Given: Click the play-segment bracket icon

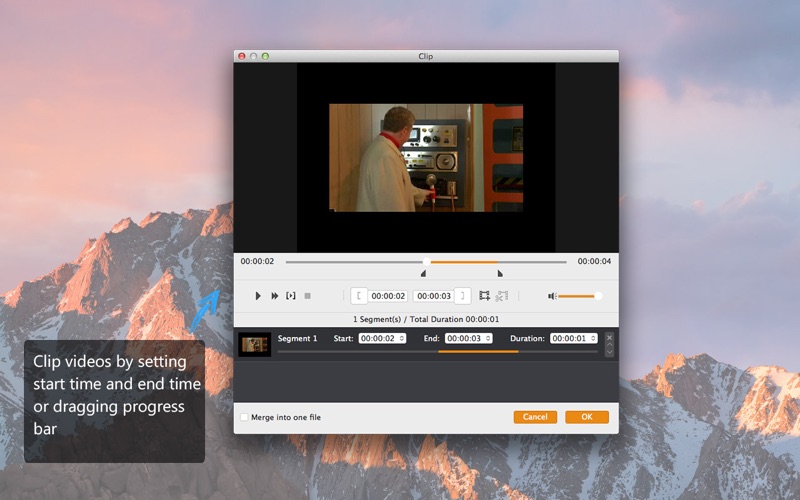Looking at the screenshot, I should pyautogui.click(x=291, y=296).
